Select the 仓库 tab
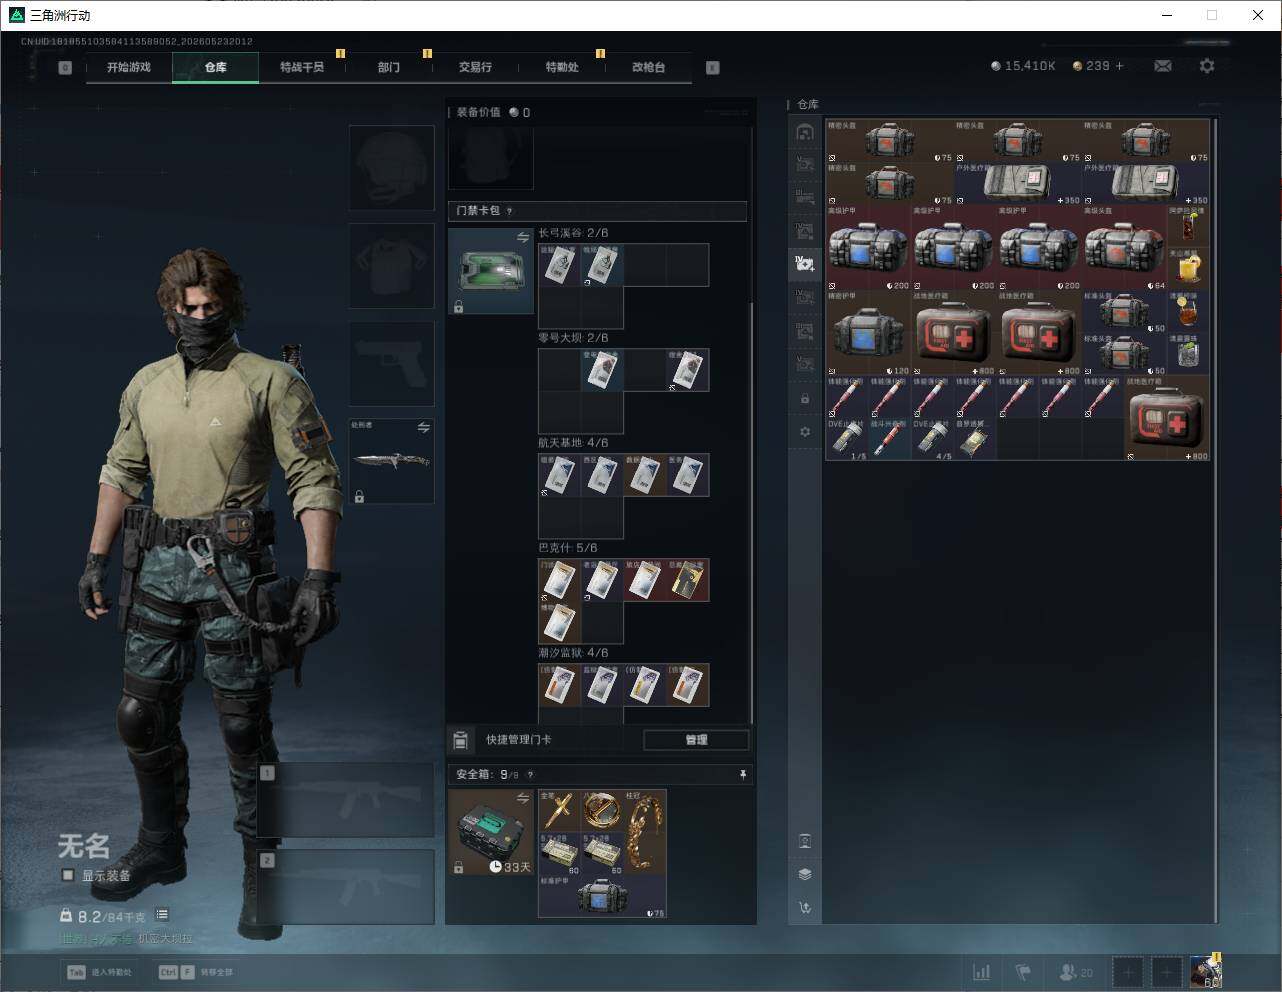This screenshot has width=1282, height=992. (x=216, y=67)
